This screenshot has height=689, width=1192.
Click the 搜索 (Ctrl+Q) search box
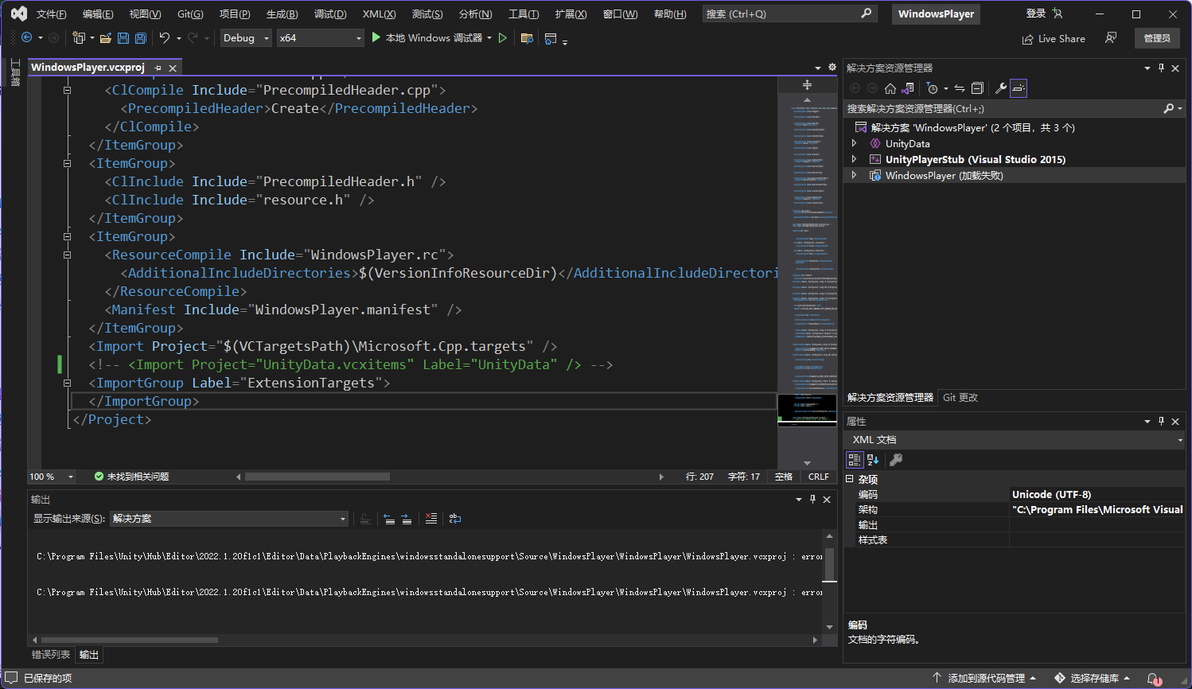pyautogui.click(x=789, y=14)
